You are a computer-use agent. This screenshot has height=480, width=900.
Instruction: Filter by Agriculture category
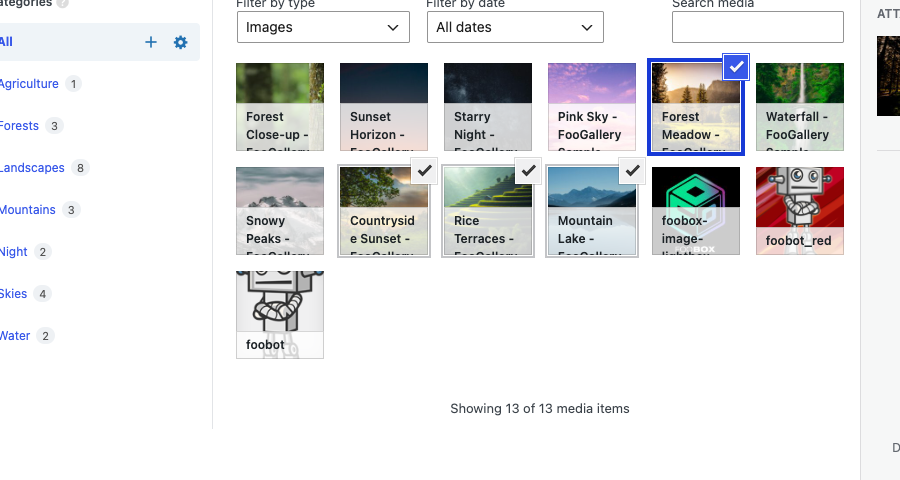tap(29, 84)
